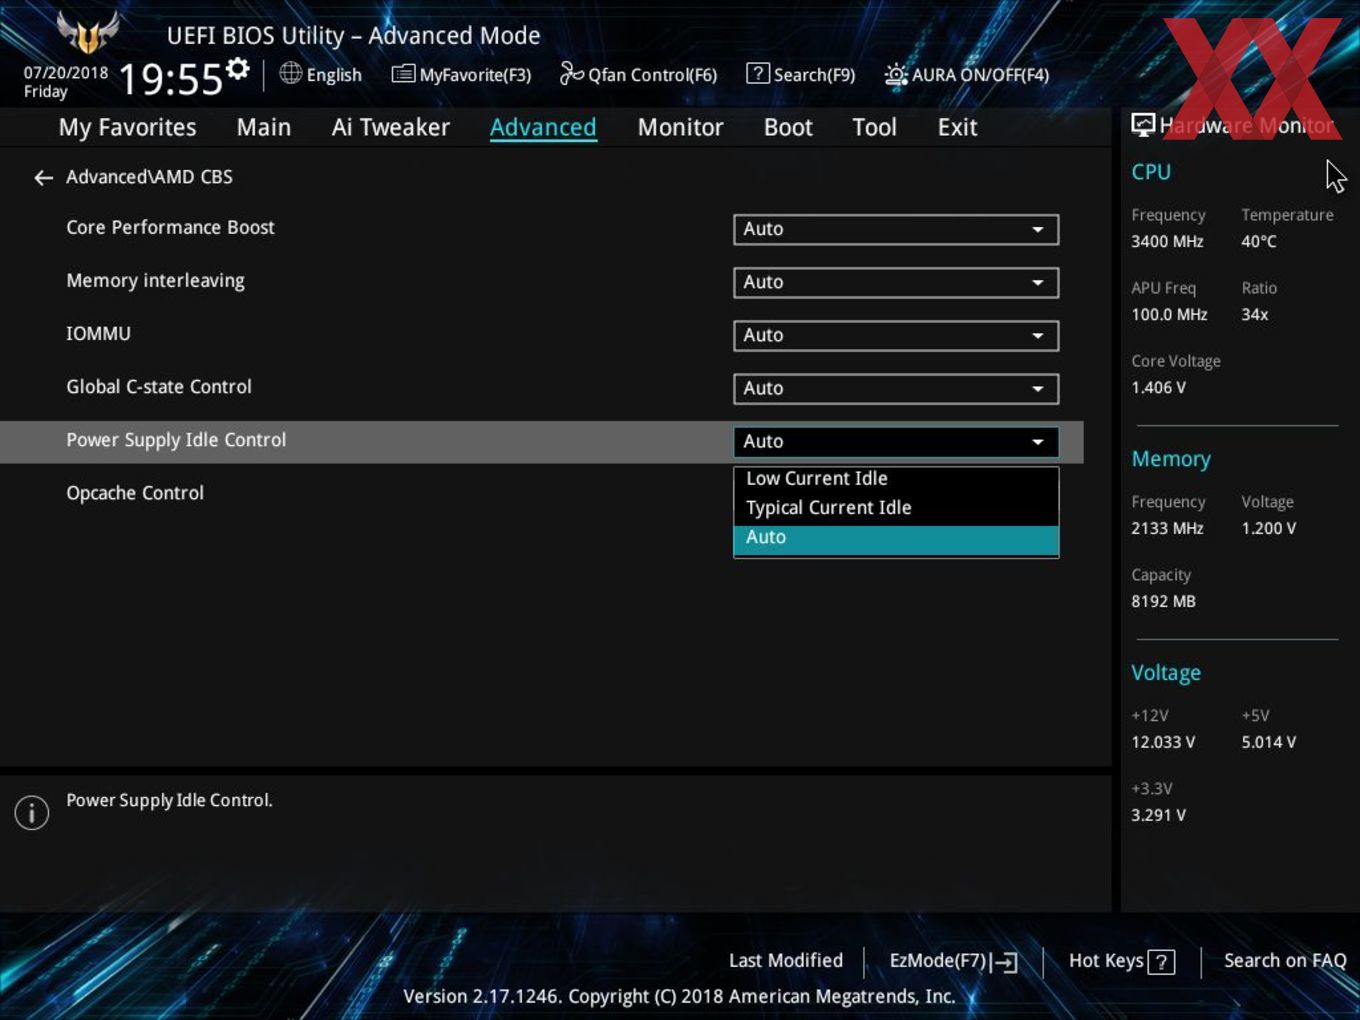Click +3.3V value 3.291 V

[1158, 816]
